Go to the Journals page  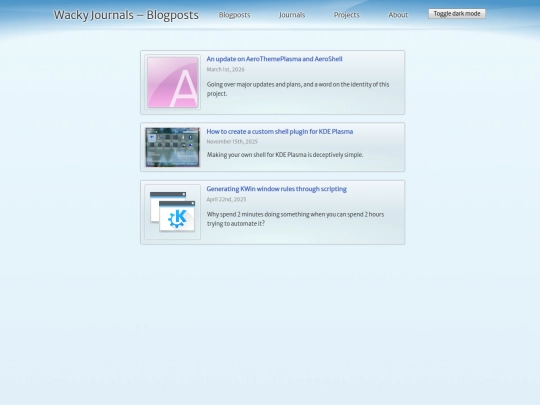(292, 15)
